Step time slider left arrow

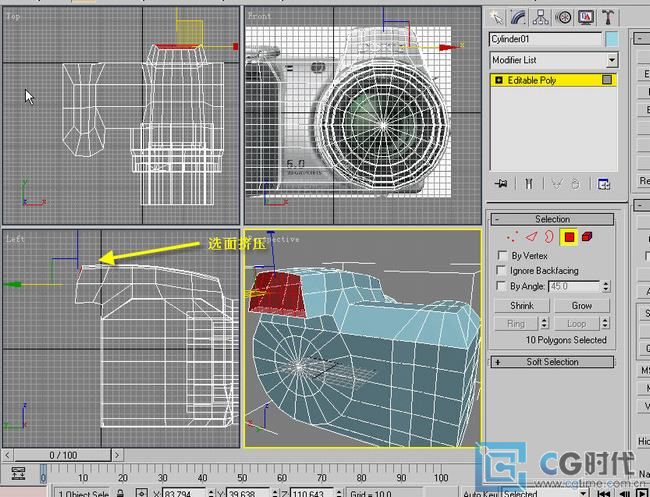click(7, 455)
